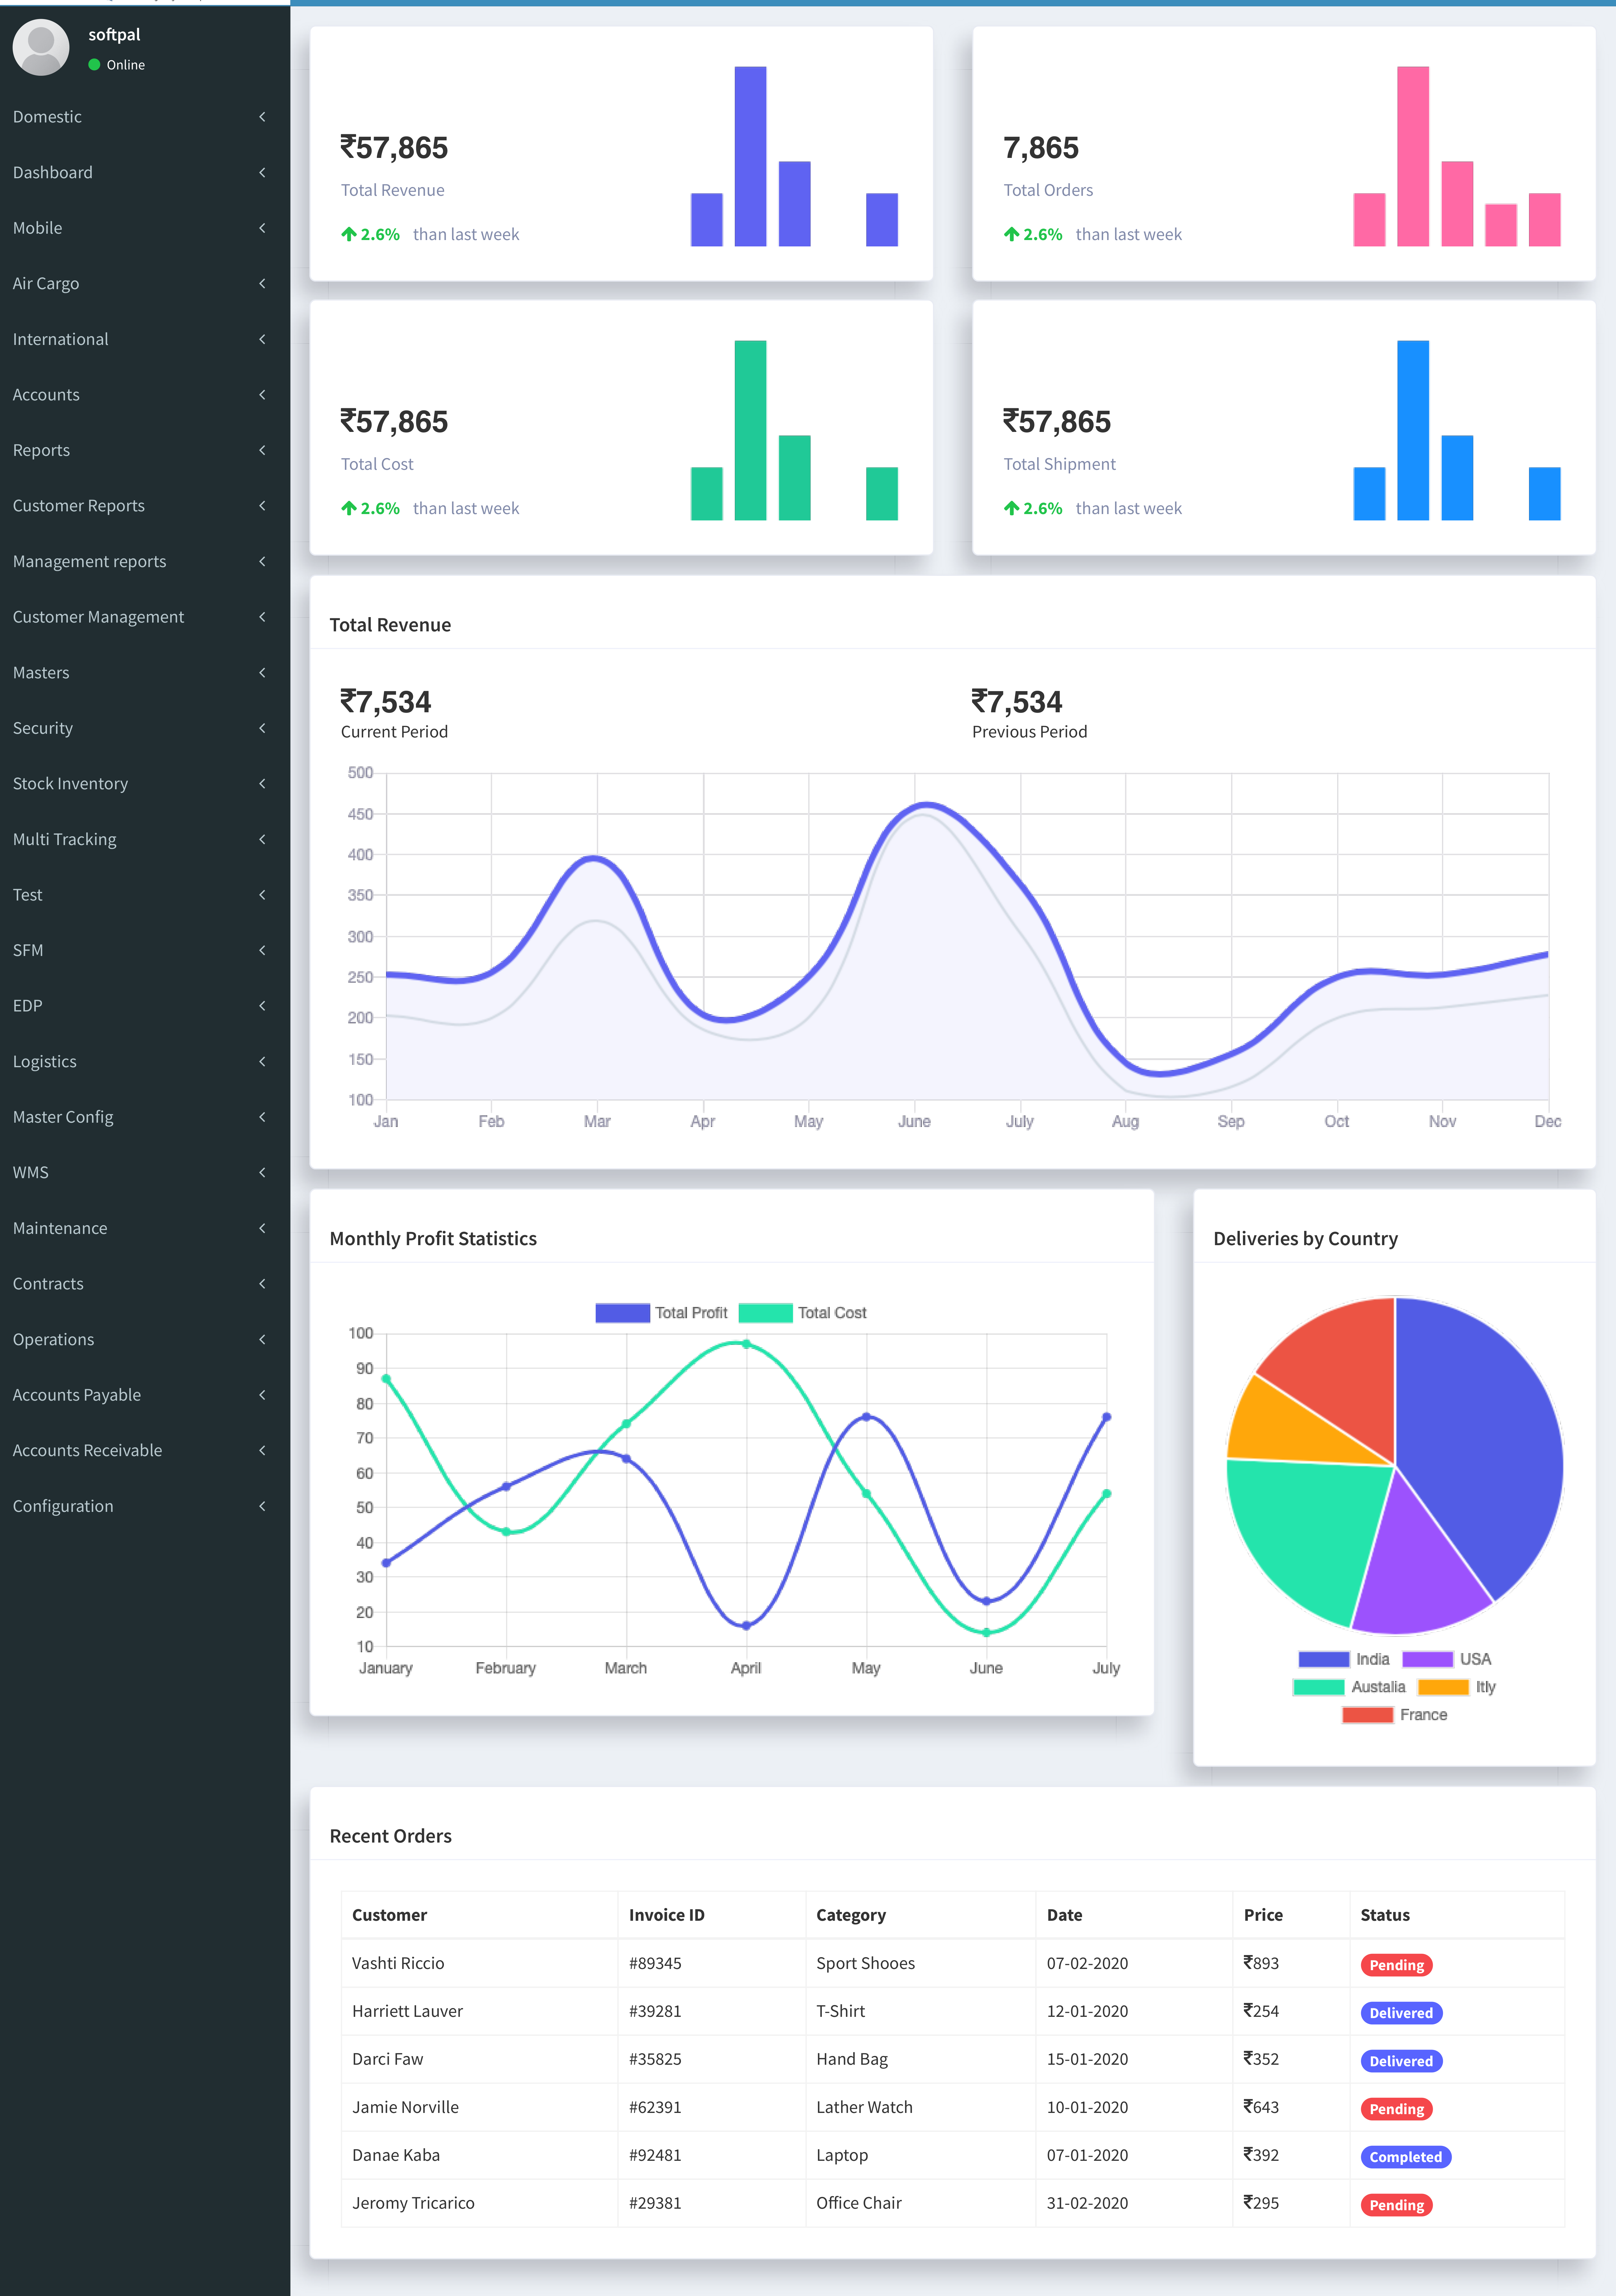1616x2296 pixels.
Task: Open Contracts in the sidebar
Action: coord(145,1284)
